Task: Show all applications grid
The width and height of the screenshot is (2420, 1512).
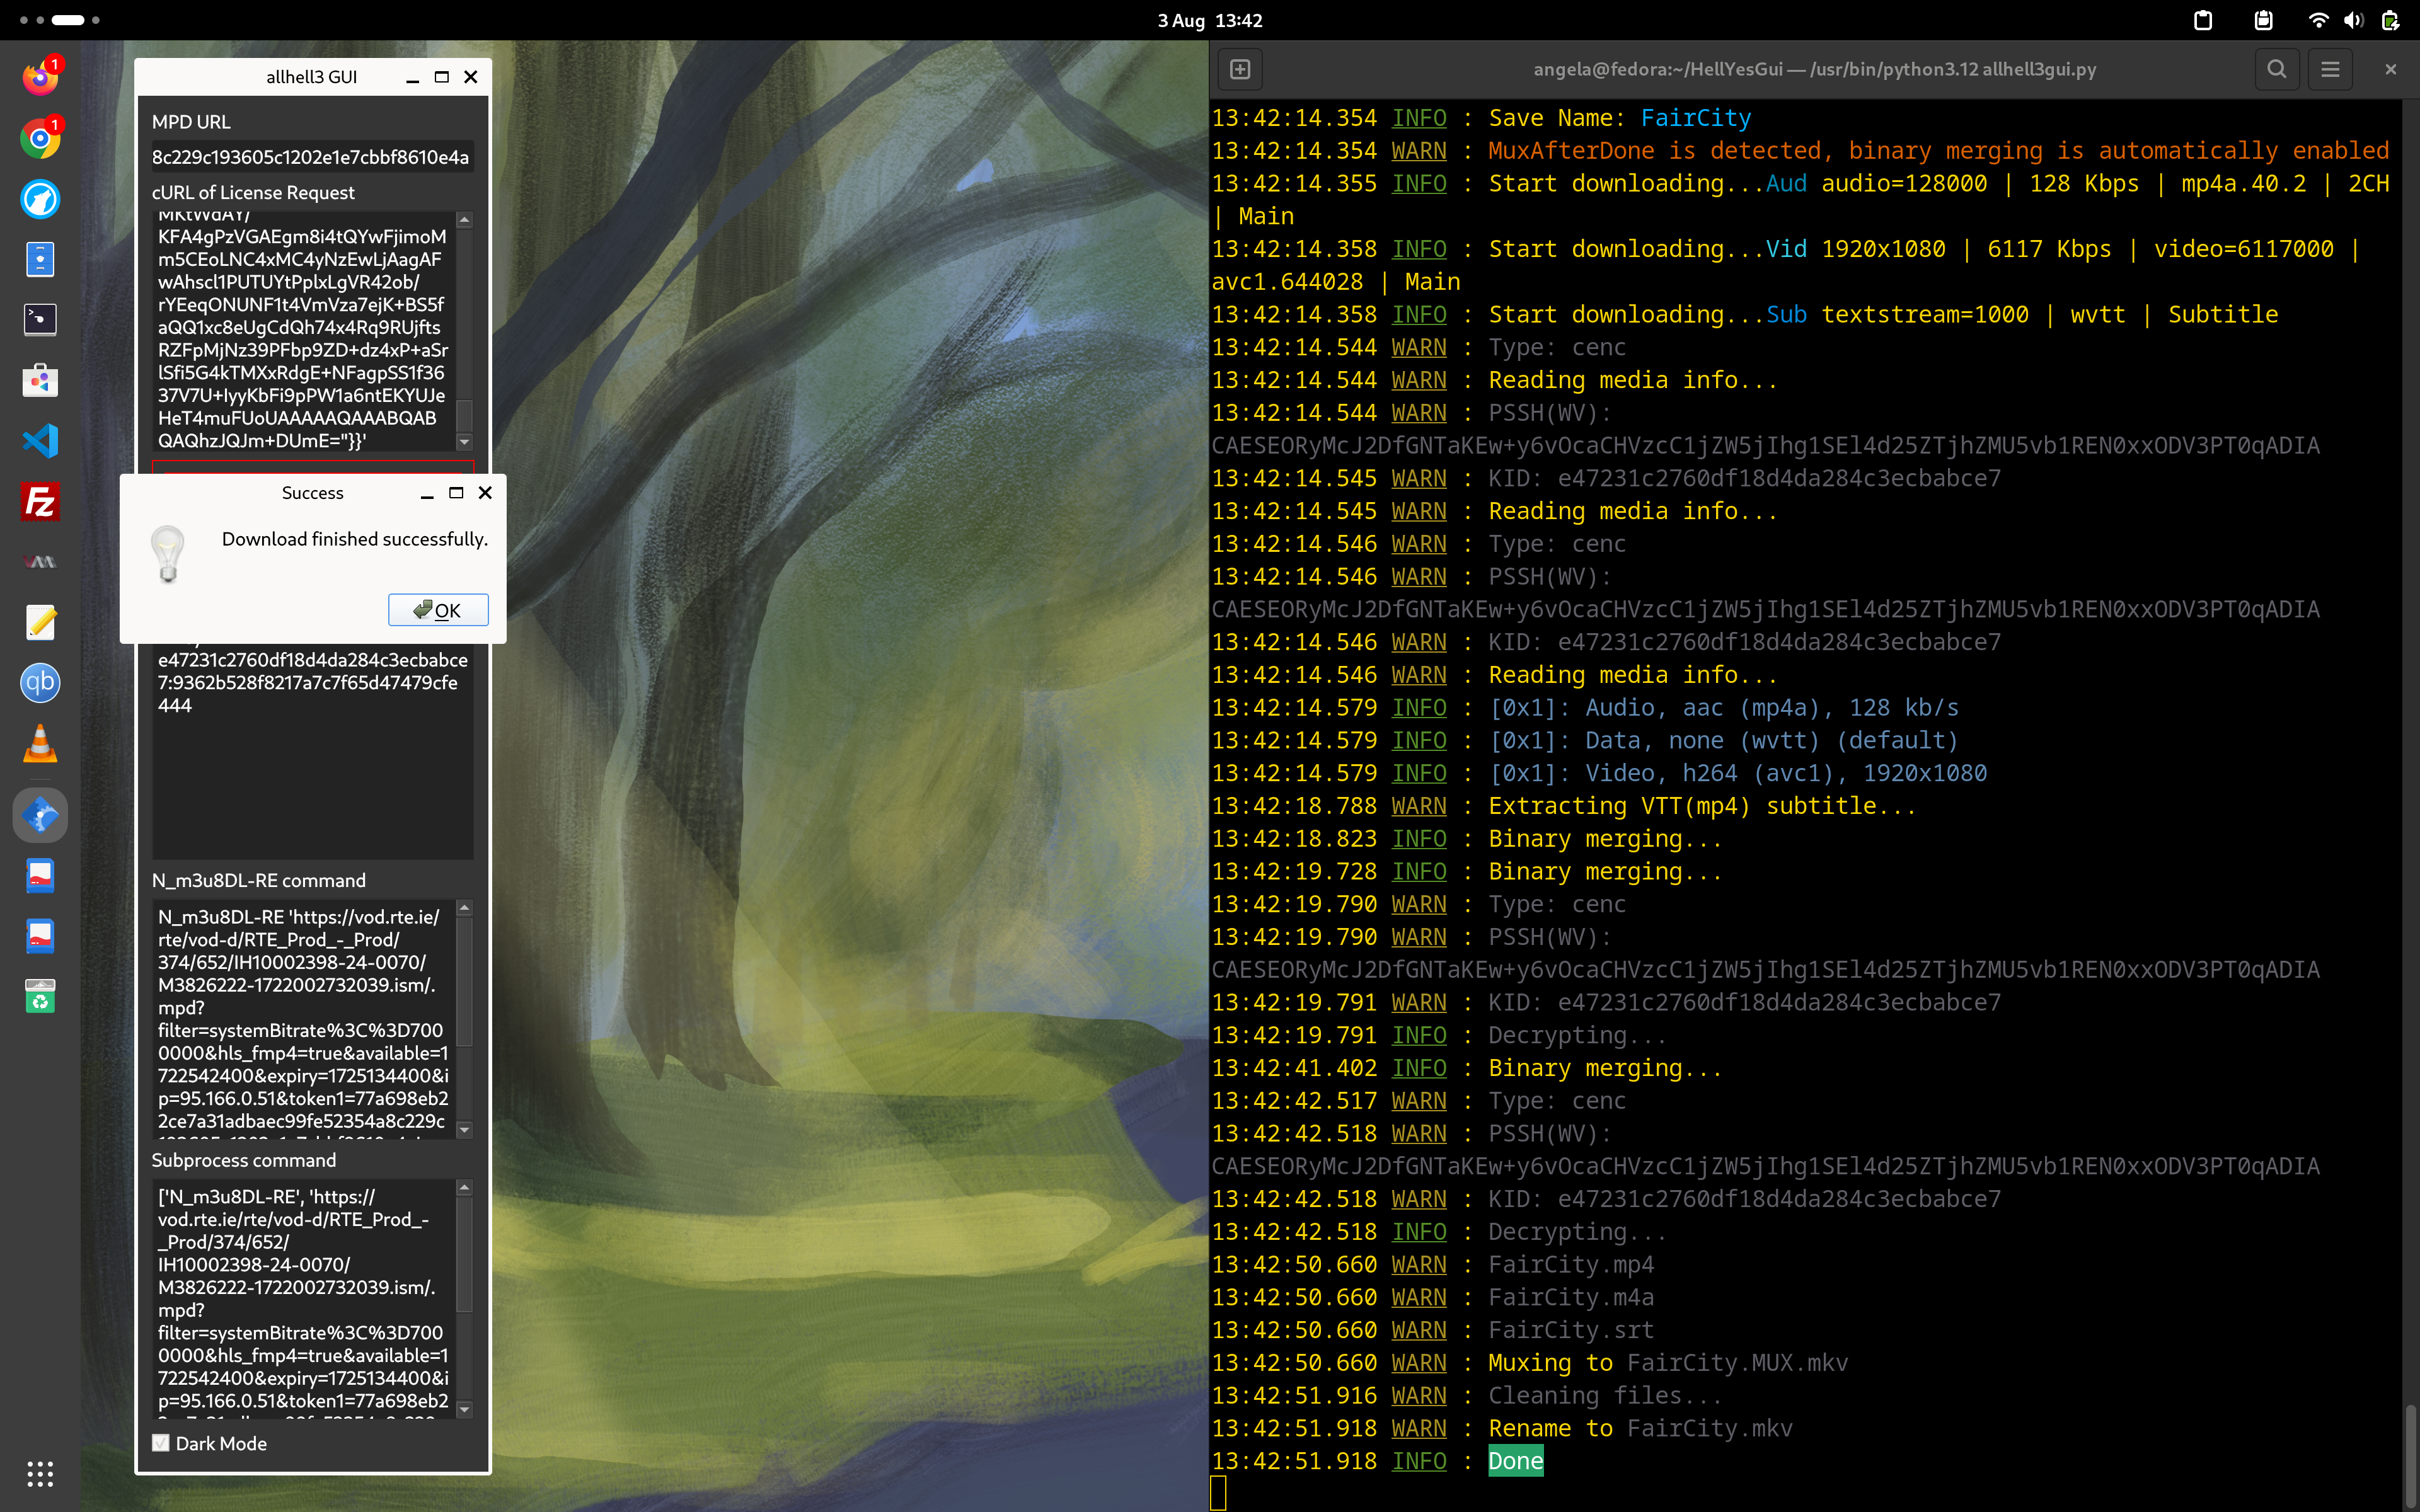Action: 40,1473
